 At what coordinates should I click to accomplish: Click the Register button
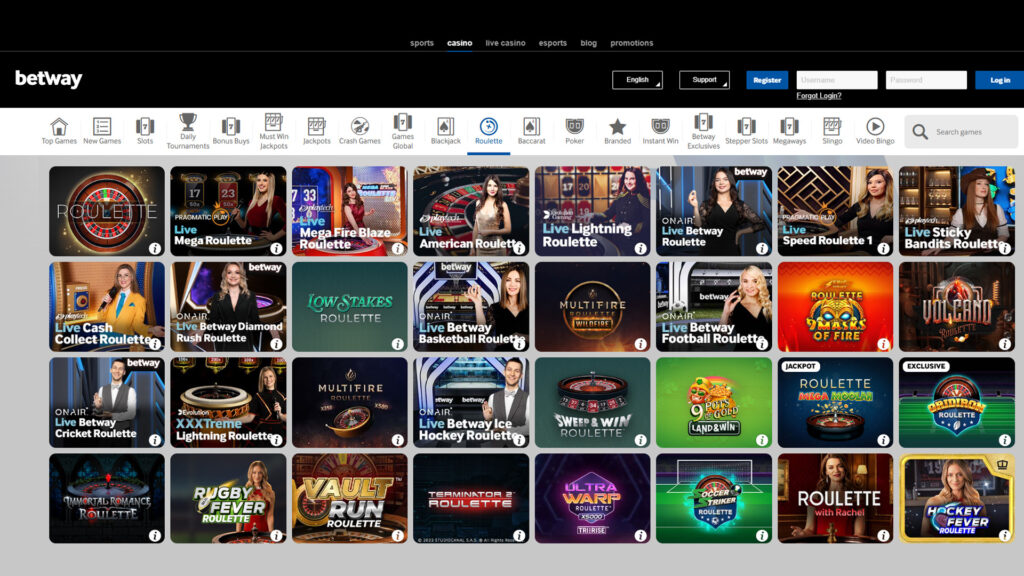coord(767,80)
